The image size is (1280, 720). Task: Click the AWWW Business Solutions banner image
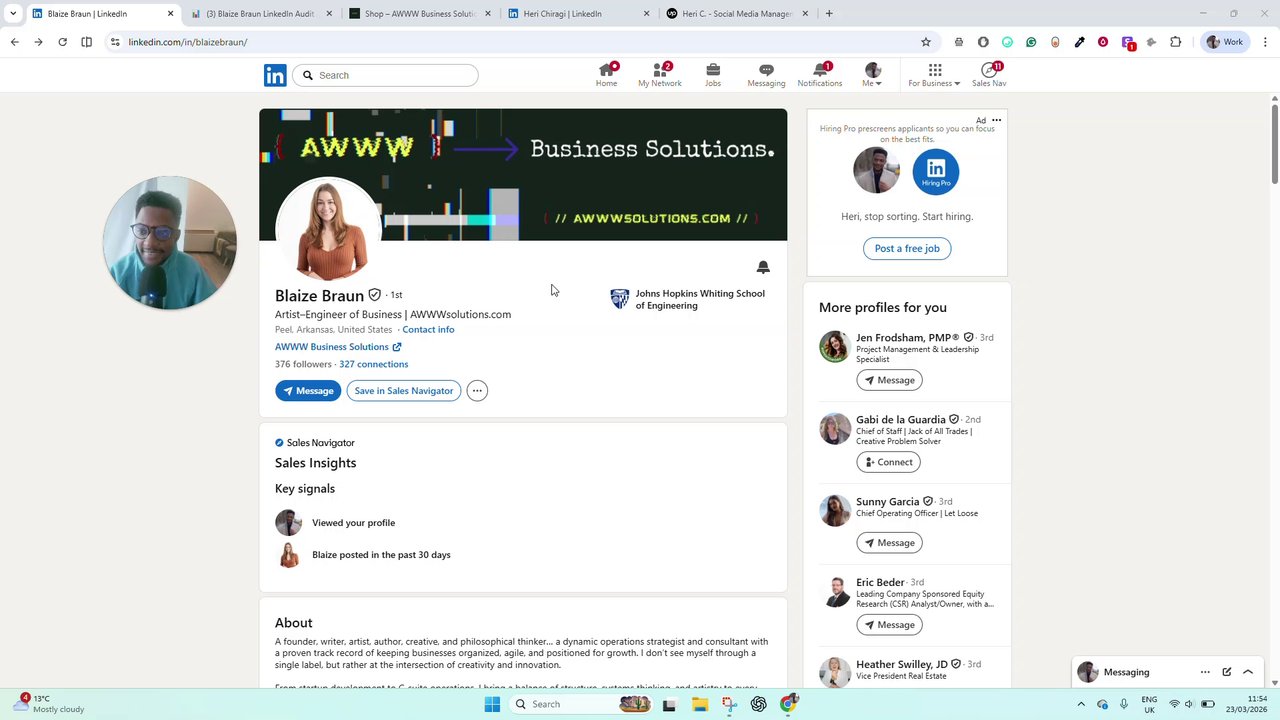(x=523, y=175)
